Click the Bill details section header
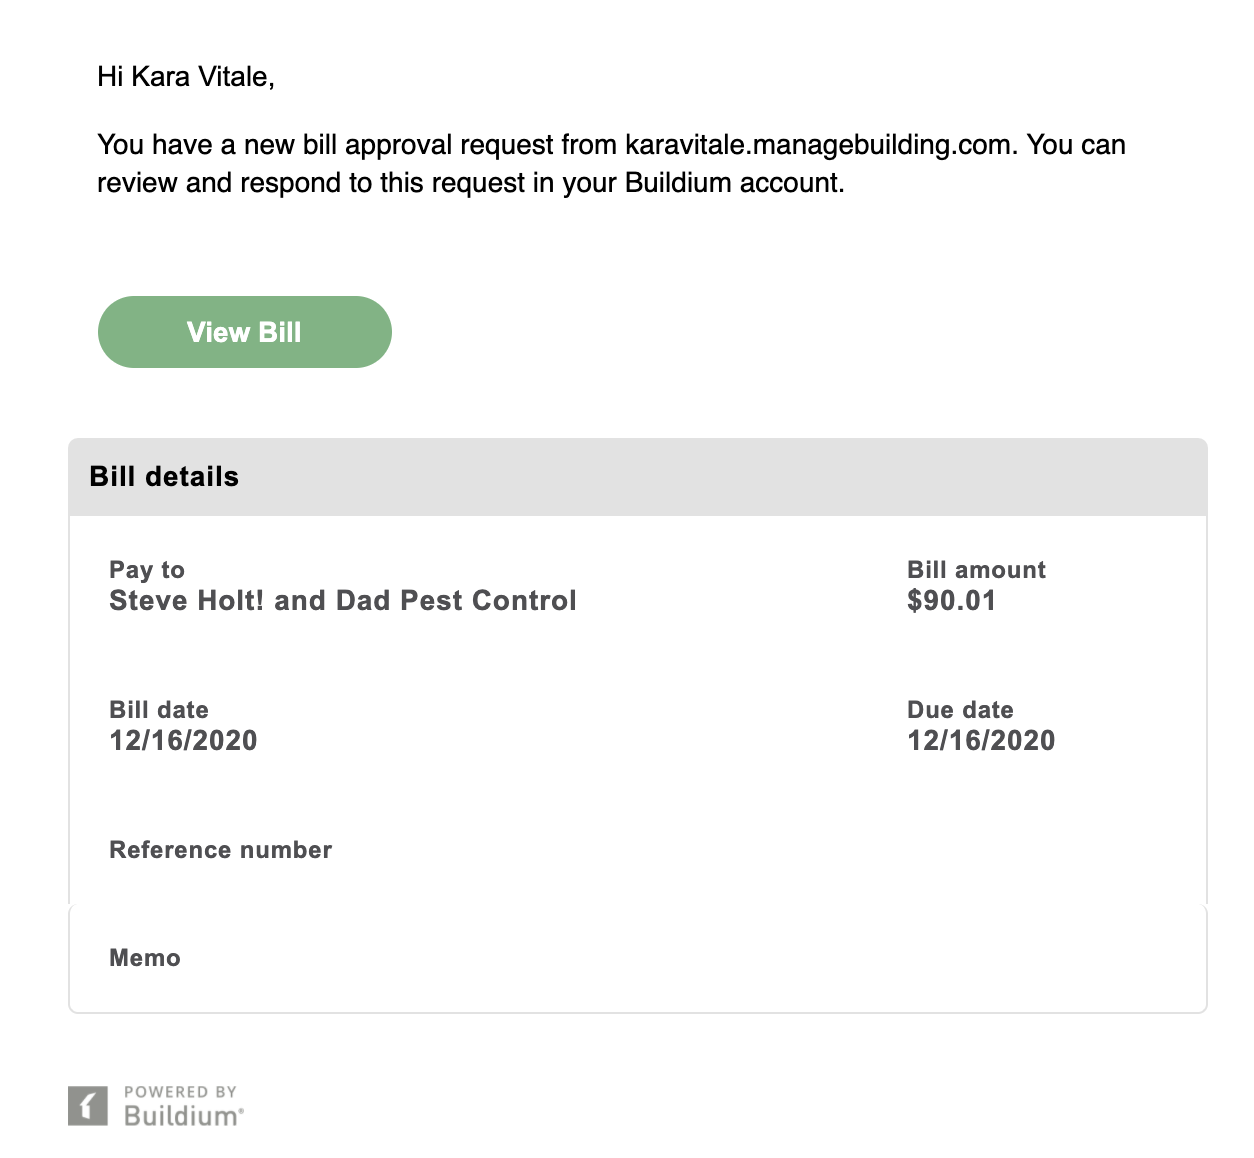Image resolution: width=1254 pixels, height=1158 pixels. coord(164,477)
